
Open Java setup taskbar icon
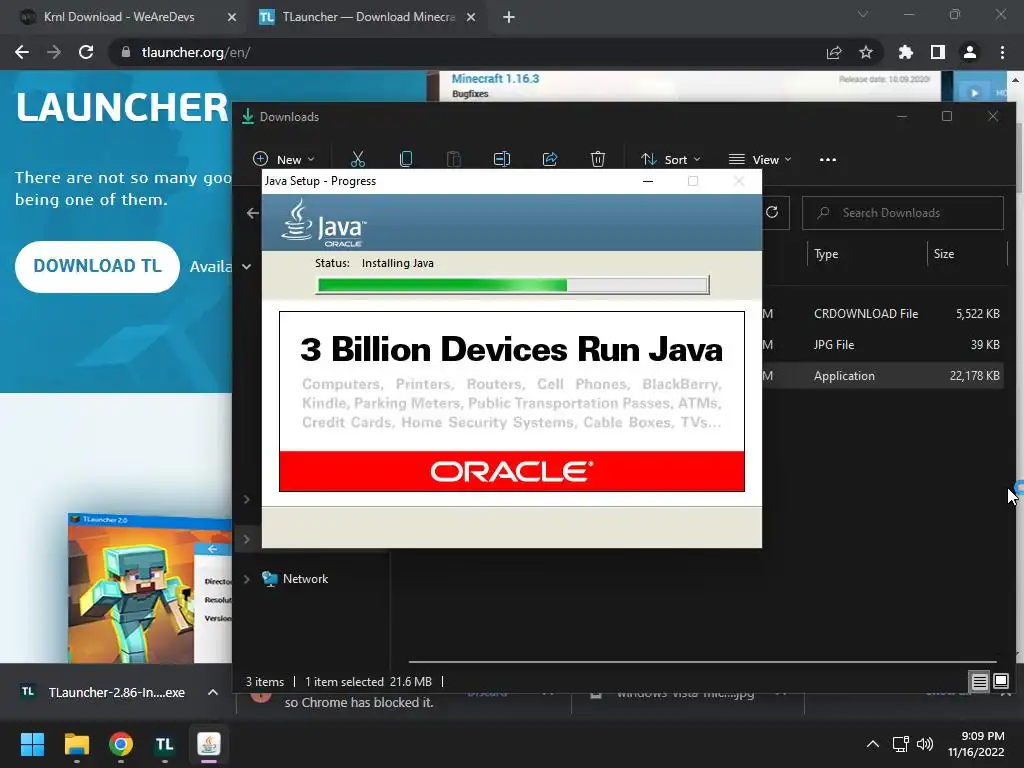click(x=209, y=744)
